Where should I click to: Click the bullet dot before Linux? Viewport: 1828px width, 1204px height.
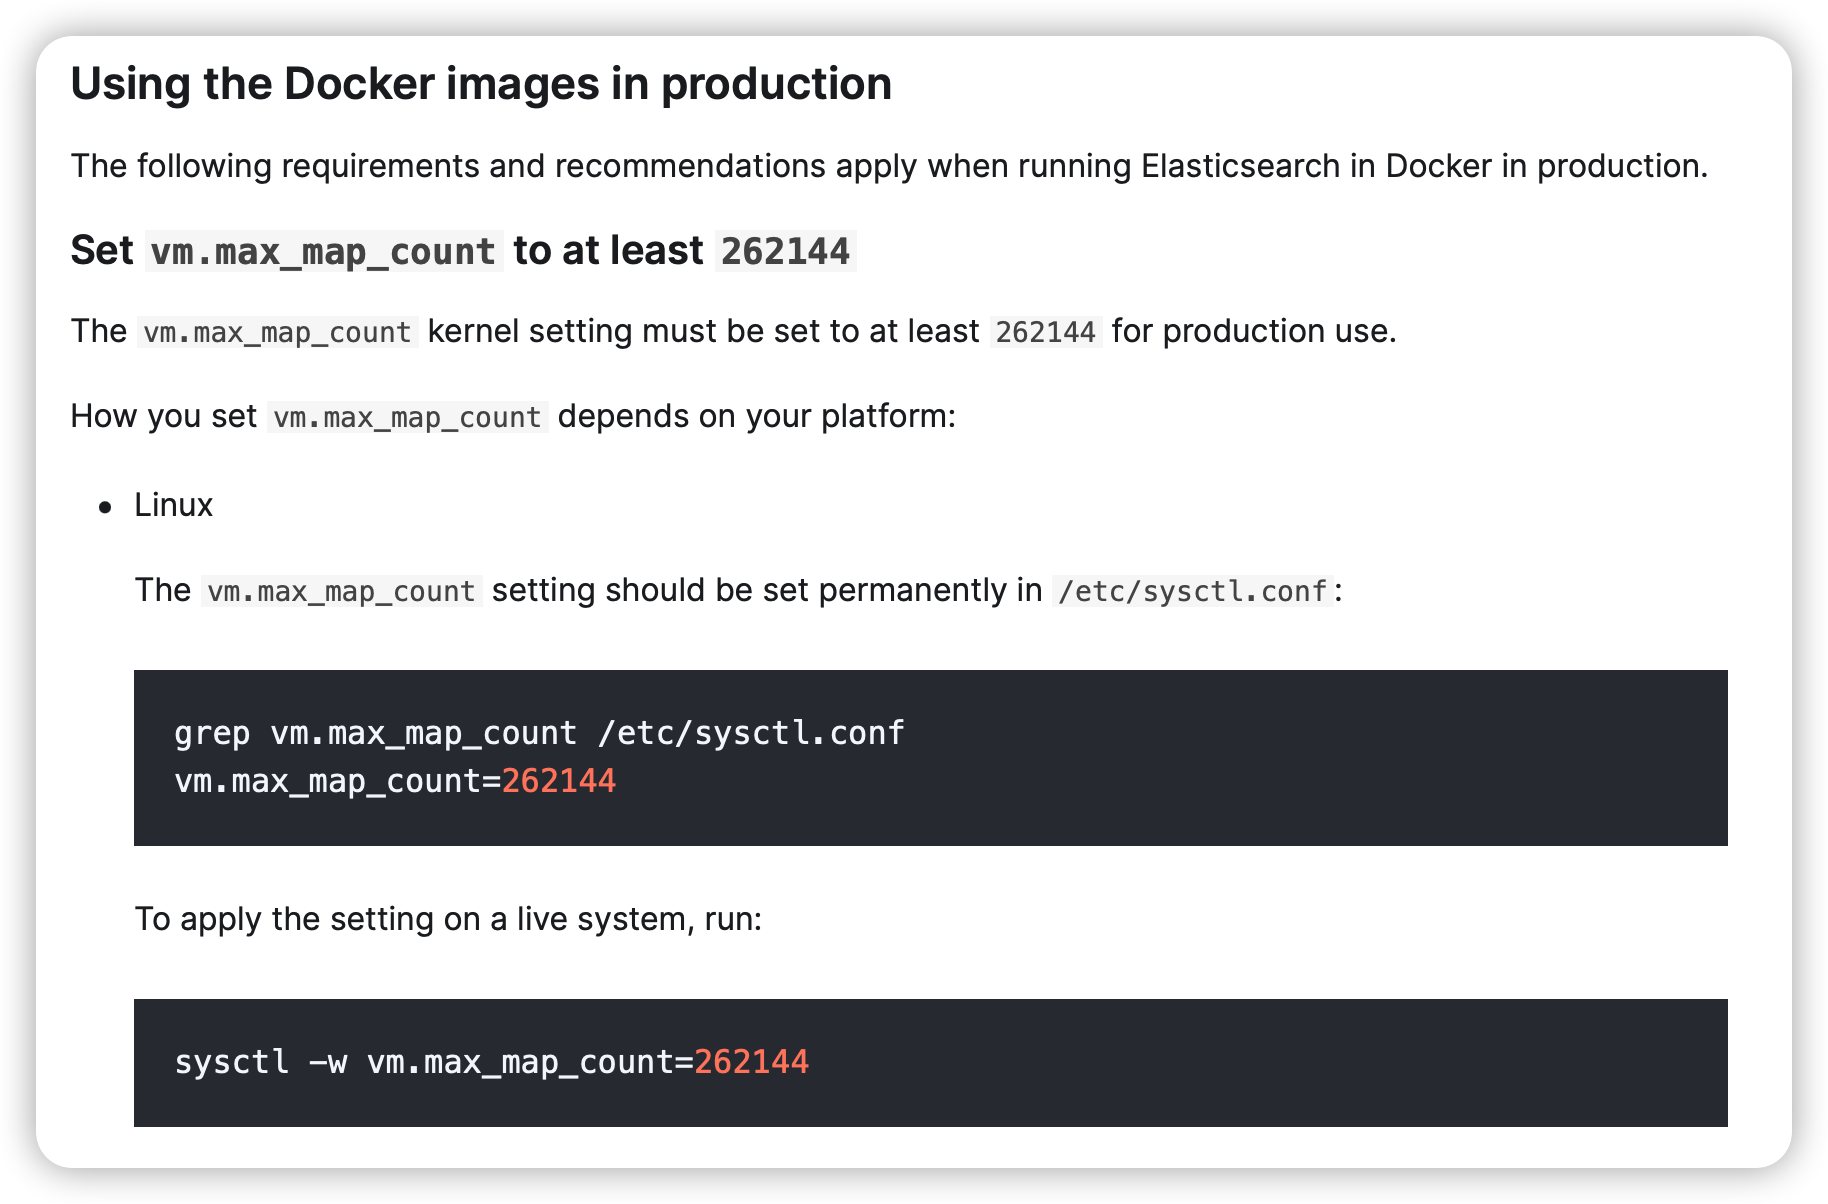tap(106, 508)
